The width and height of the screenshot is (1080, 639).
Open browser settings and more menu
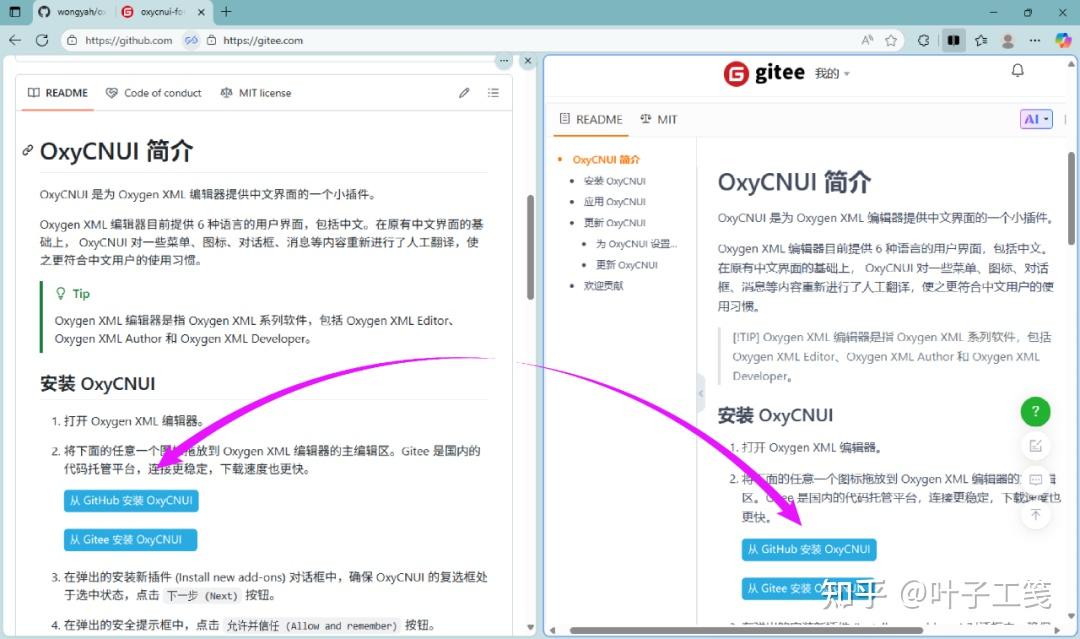coord(1035,40)
